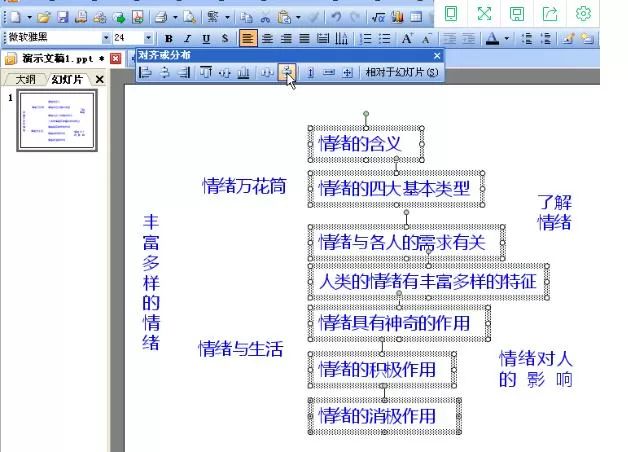Toggle italic formatting
628x452 pixels.
click(187, 38)
